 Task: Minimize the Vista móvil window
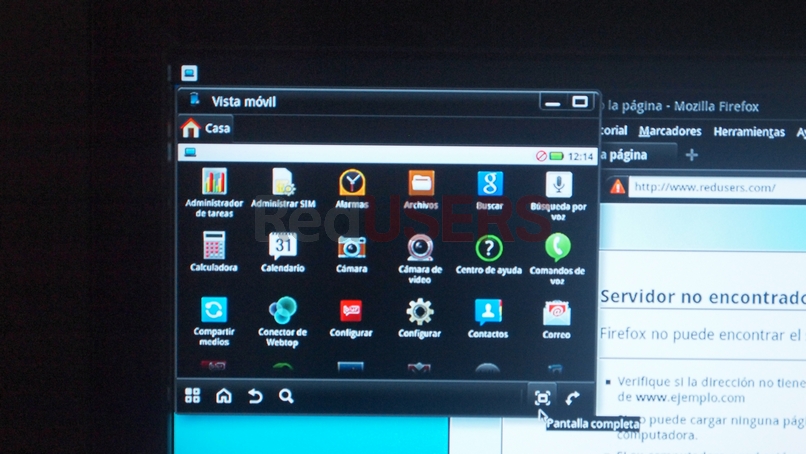click(x=553, y=102)
